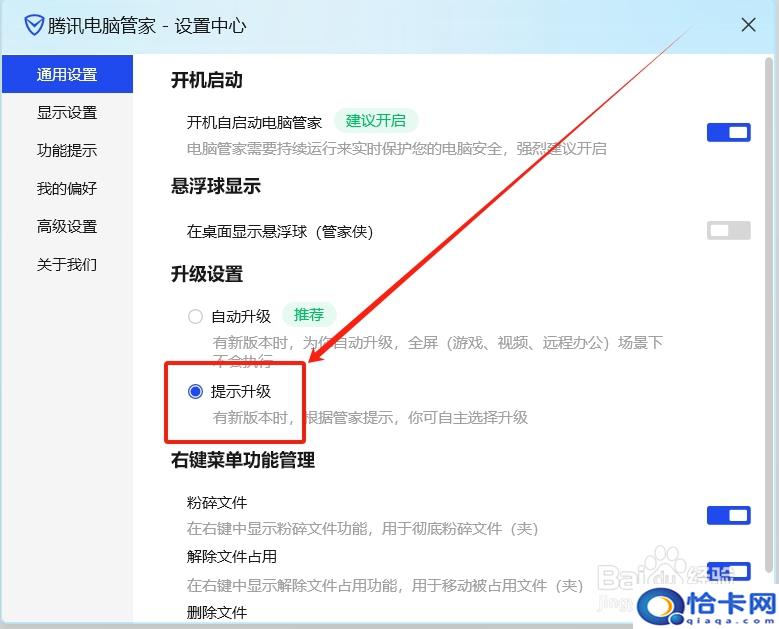779x629 pixels.
Task: Toggle the 粉碎文件 right-click menu switch
Action: (x=728, y=515)
